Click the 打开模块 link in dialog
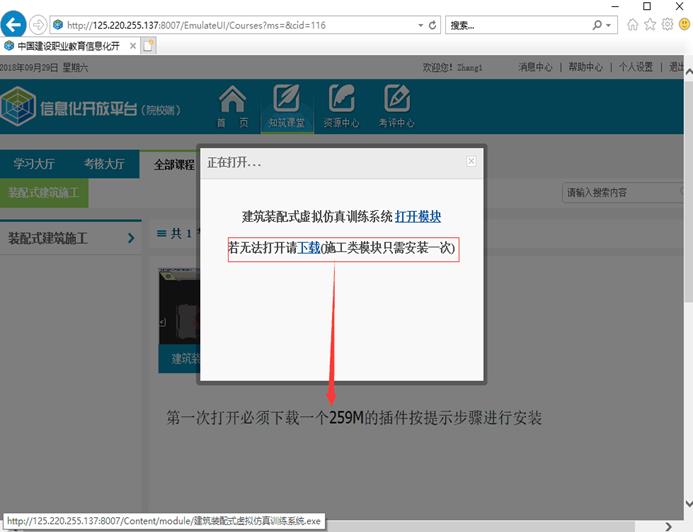Image resolution: width=693 pixels, height=532 pixels. [x=418, y=216]
